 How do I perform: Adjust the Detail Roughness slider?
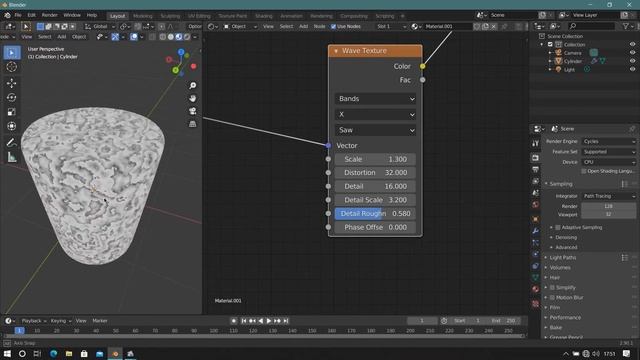[375, 213]
